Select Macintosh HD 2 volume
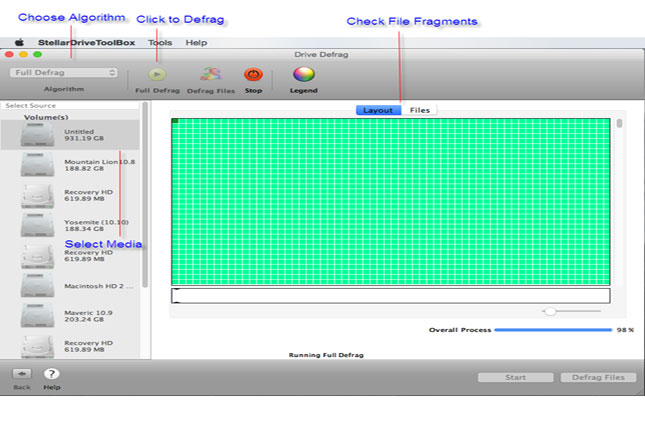This screenshot has width=645, height=421. [70, 286]
